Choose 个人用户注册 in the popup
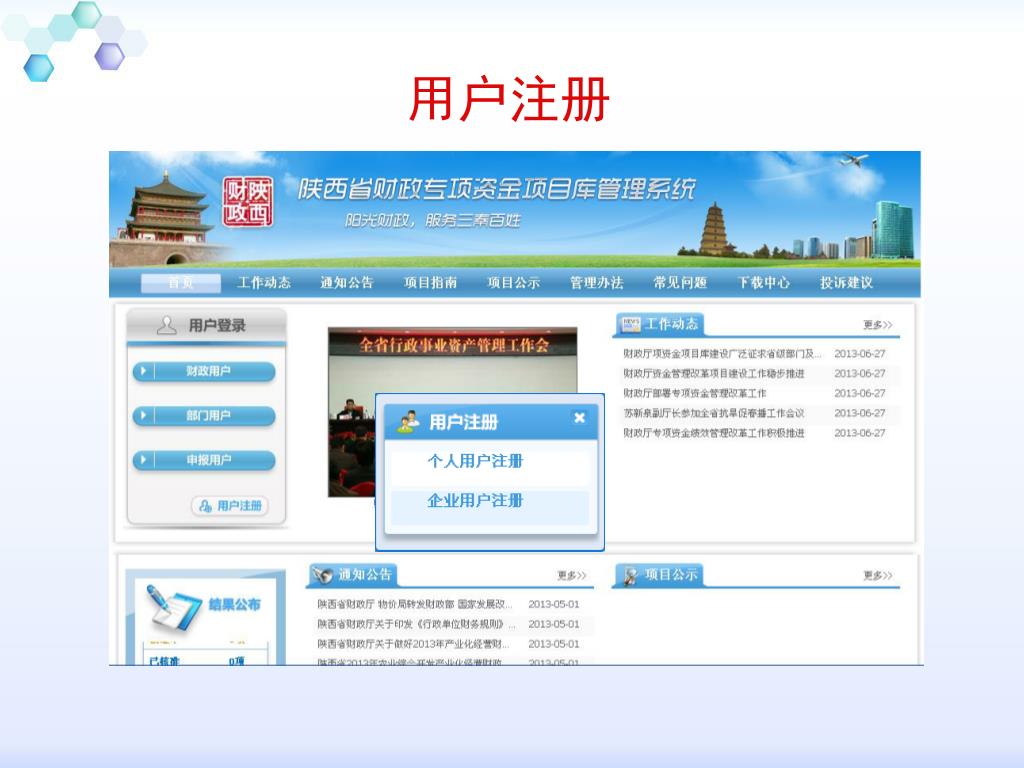Image resolution: width=1024 pixels, height=768 pixels. tap(475, 462)
